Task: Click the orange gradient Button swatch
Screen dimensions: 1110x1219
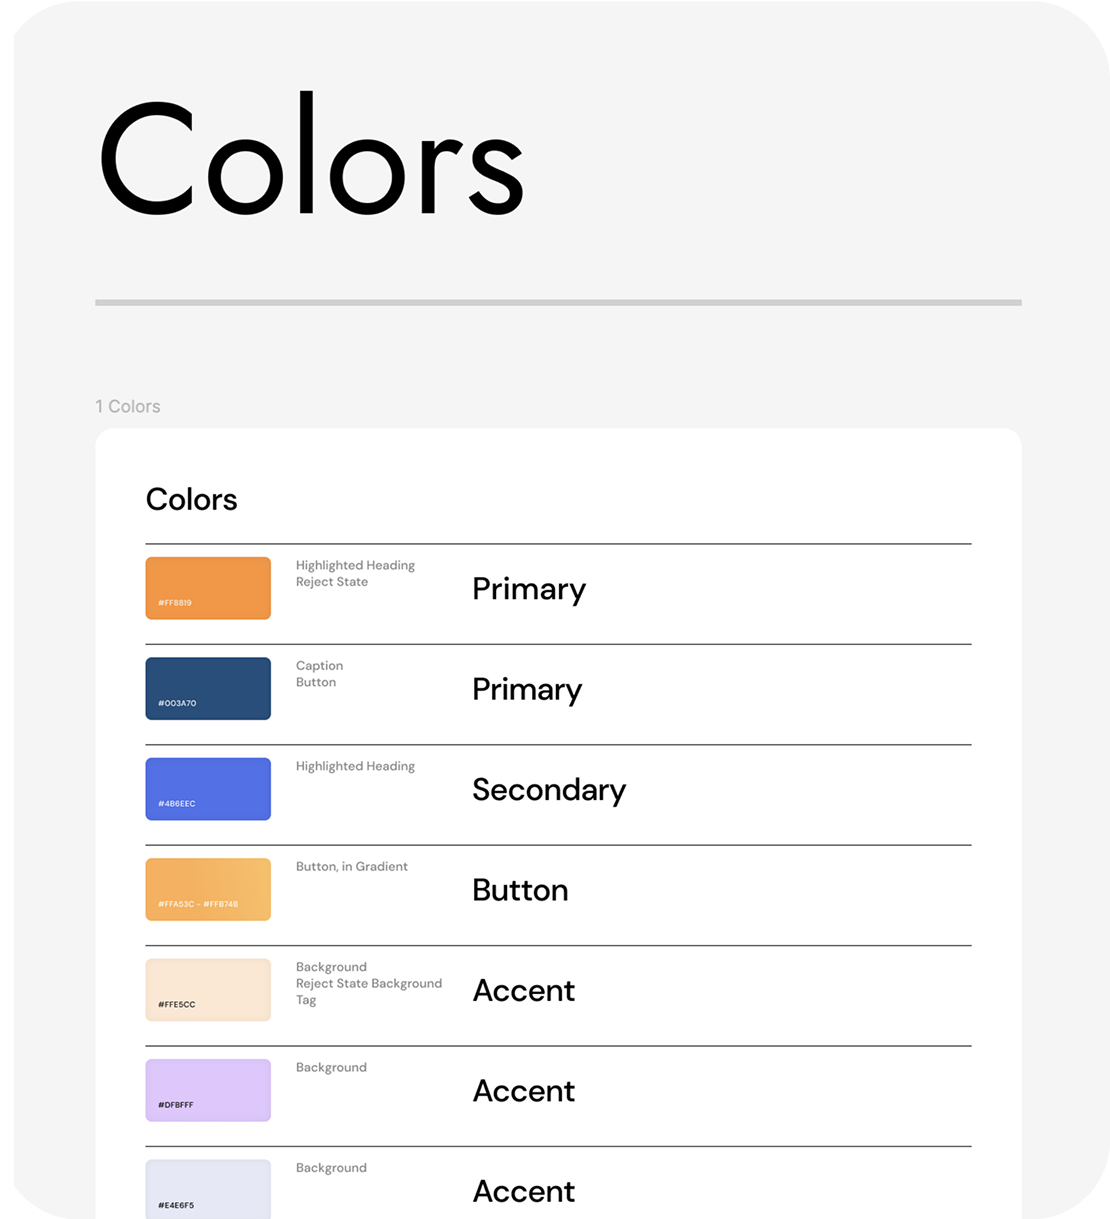Action: pyautogui.click(x=208, y=889)
